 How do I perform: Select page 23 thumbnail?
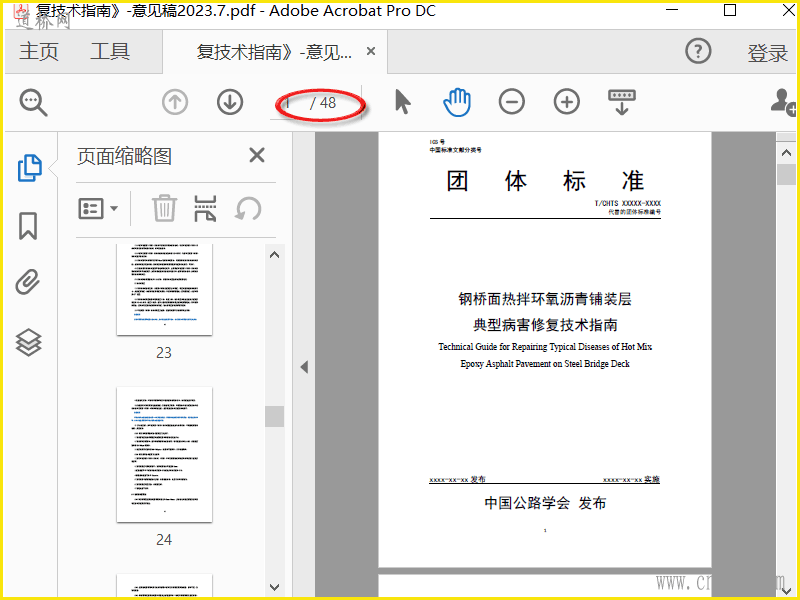point(164,289)
